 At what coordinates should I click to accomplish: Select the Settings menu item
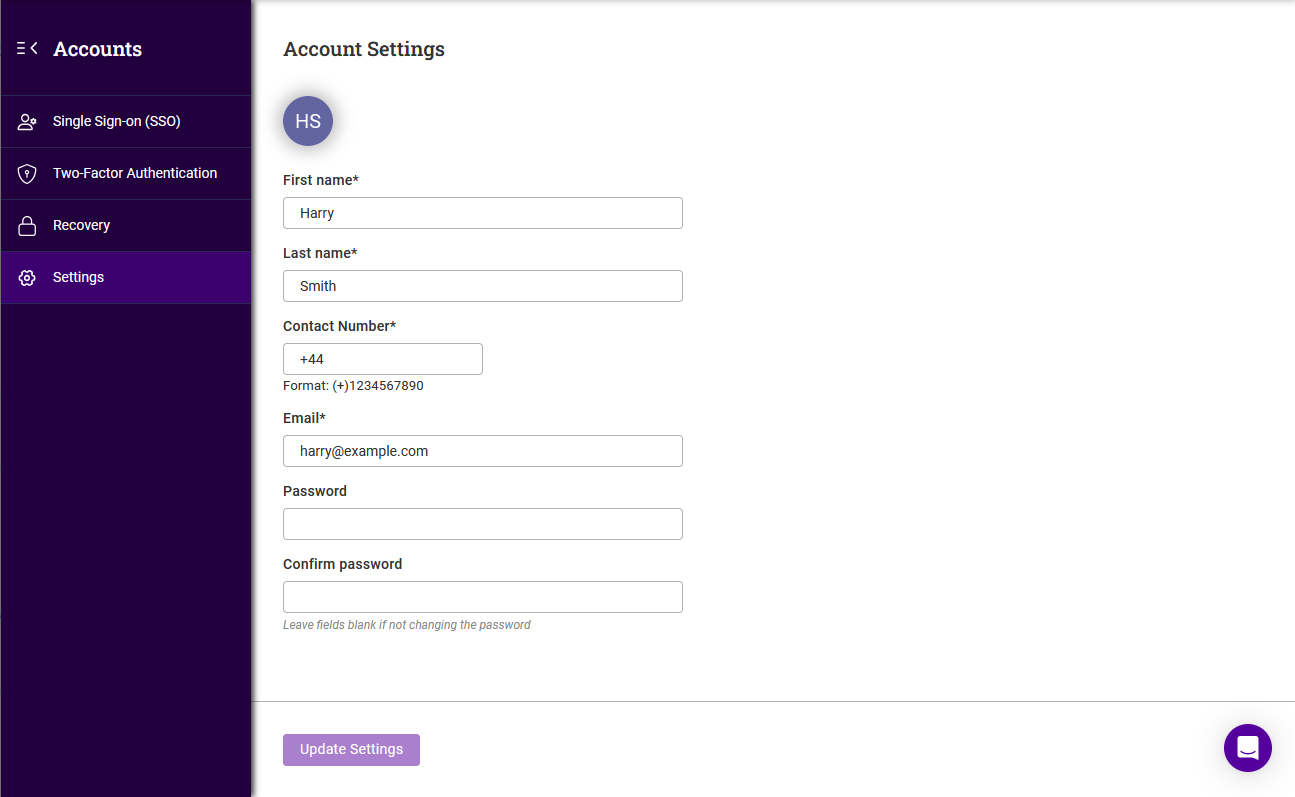click(x=126, y=278)
